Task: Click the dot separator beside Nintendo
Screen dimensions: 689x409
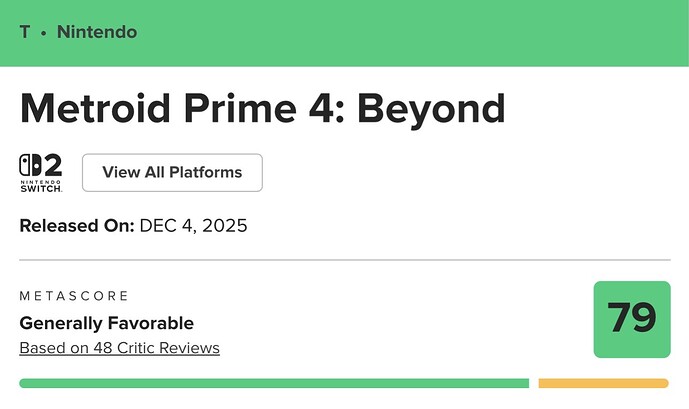Action: click(x=44, y=33)
